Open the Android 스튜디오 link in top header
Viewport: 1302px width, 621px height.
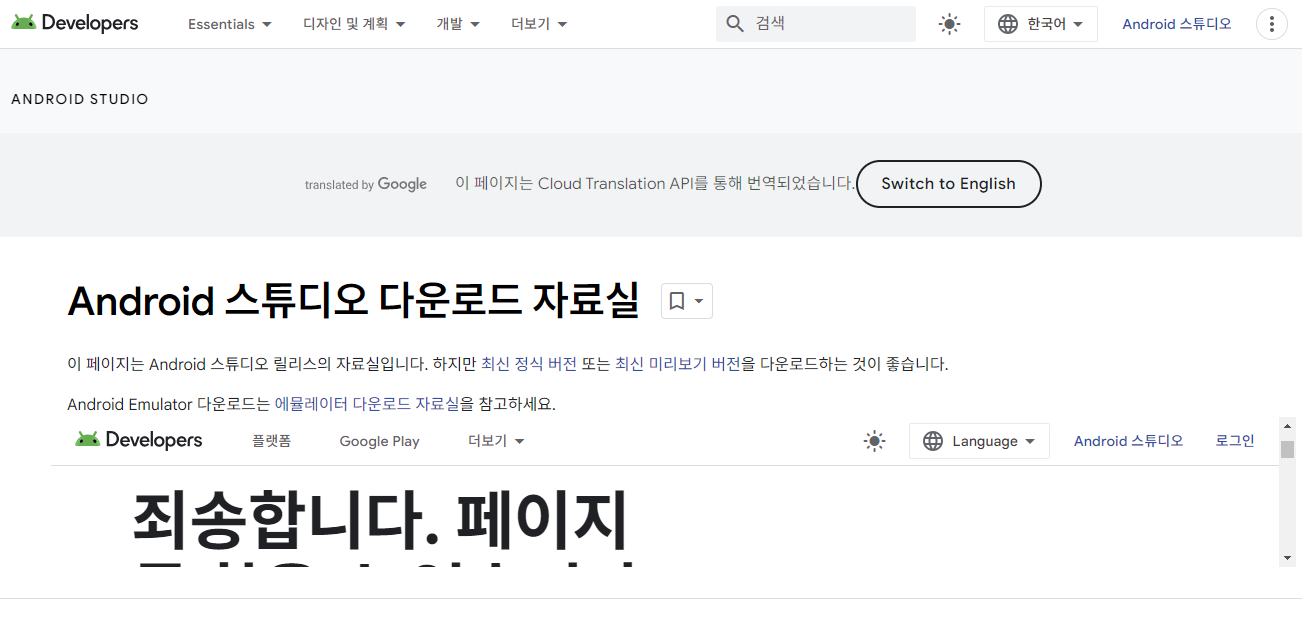[x=1177, y=24]
